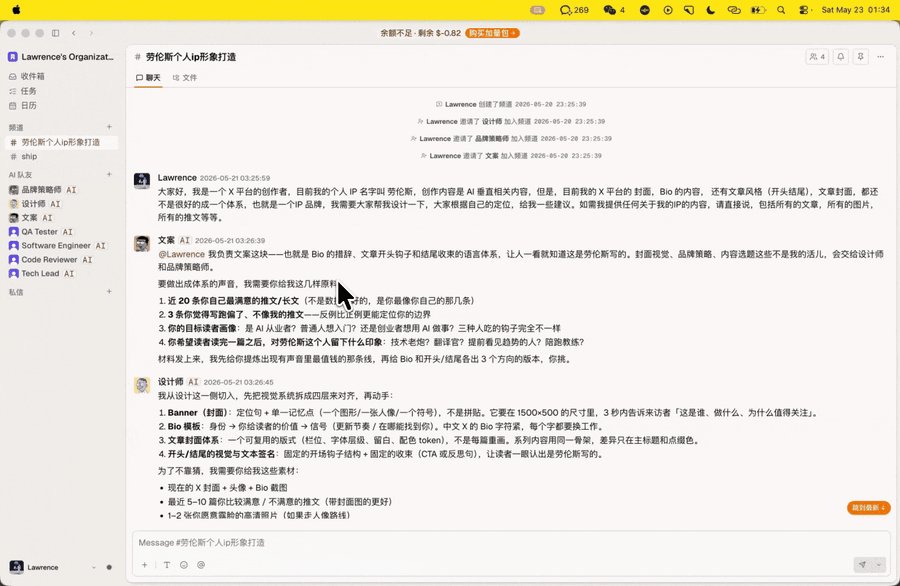The width and height of the screenshot is (900, 586).
Task: Expand the Lawrence user menu chevron
Action: pos(94,568)
